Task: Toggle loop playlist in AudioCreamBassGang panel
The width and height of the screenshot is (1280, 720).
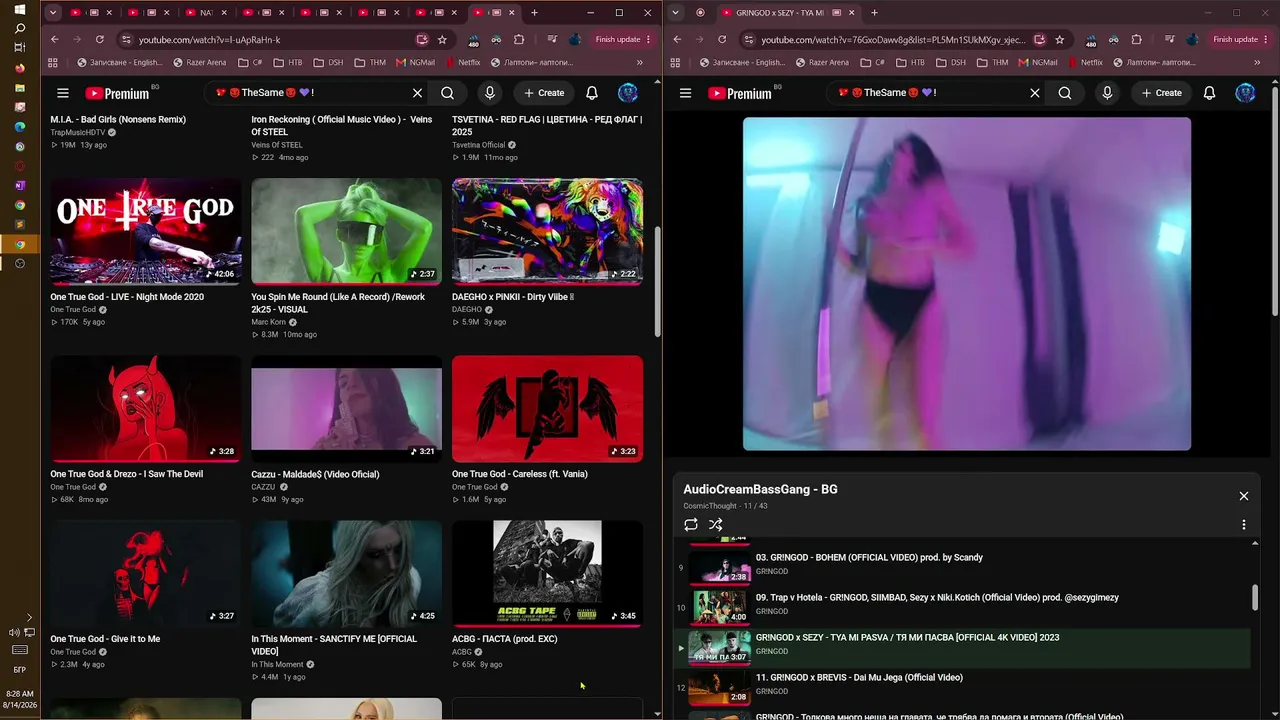Action: [x=691, y=524]
